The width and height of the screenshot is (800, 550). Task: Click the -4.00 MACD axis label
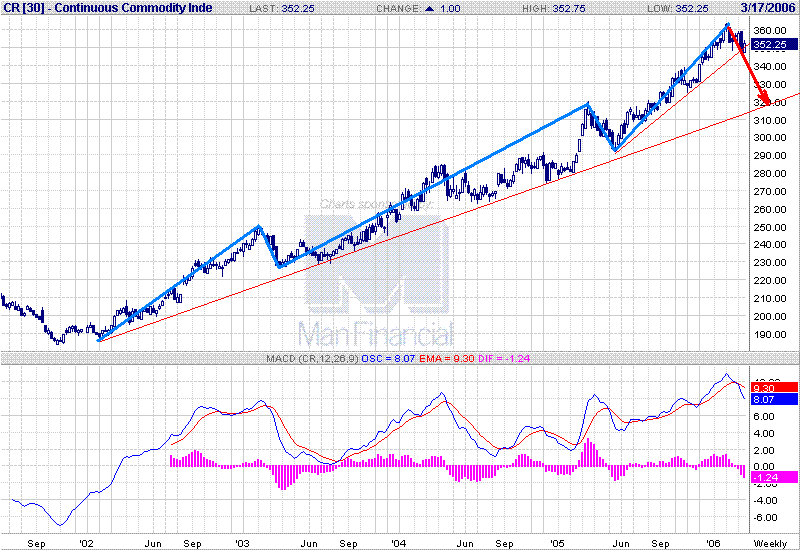(765, 501)
